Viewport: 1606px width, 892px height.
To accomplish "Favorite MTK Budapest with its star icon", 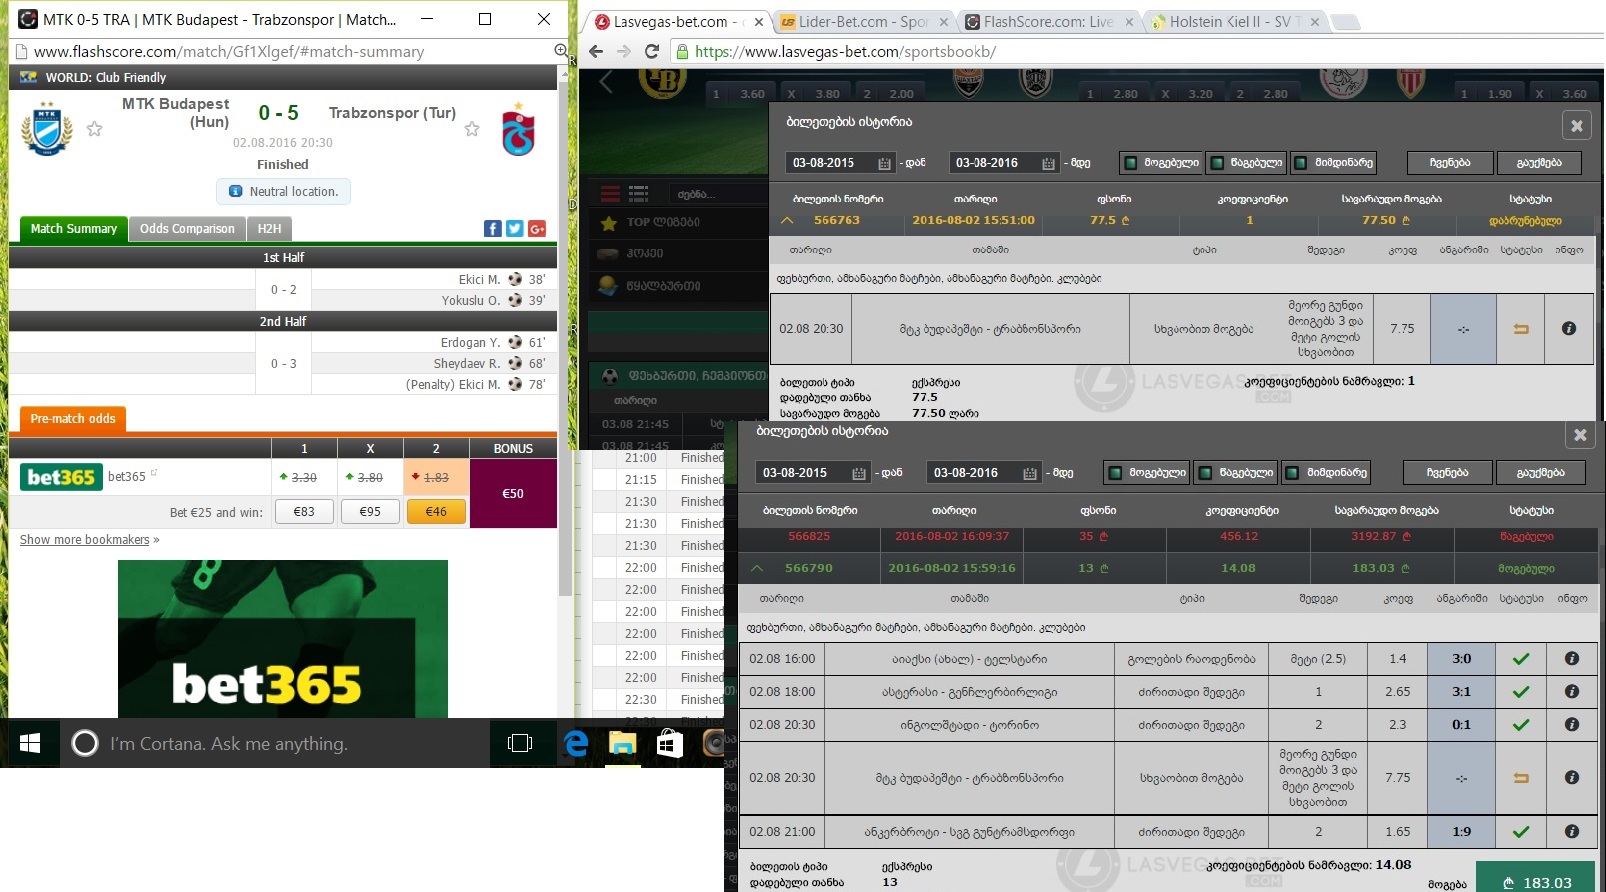I will tap(95, 129).
